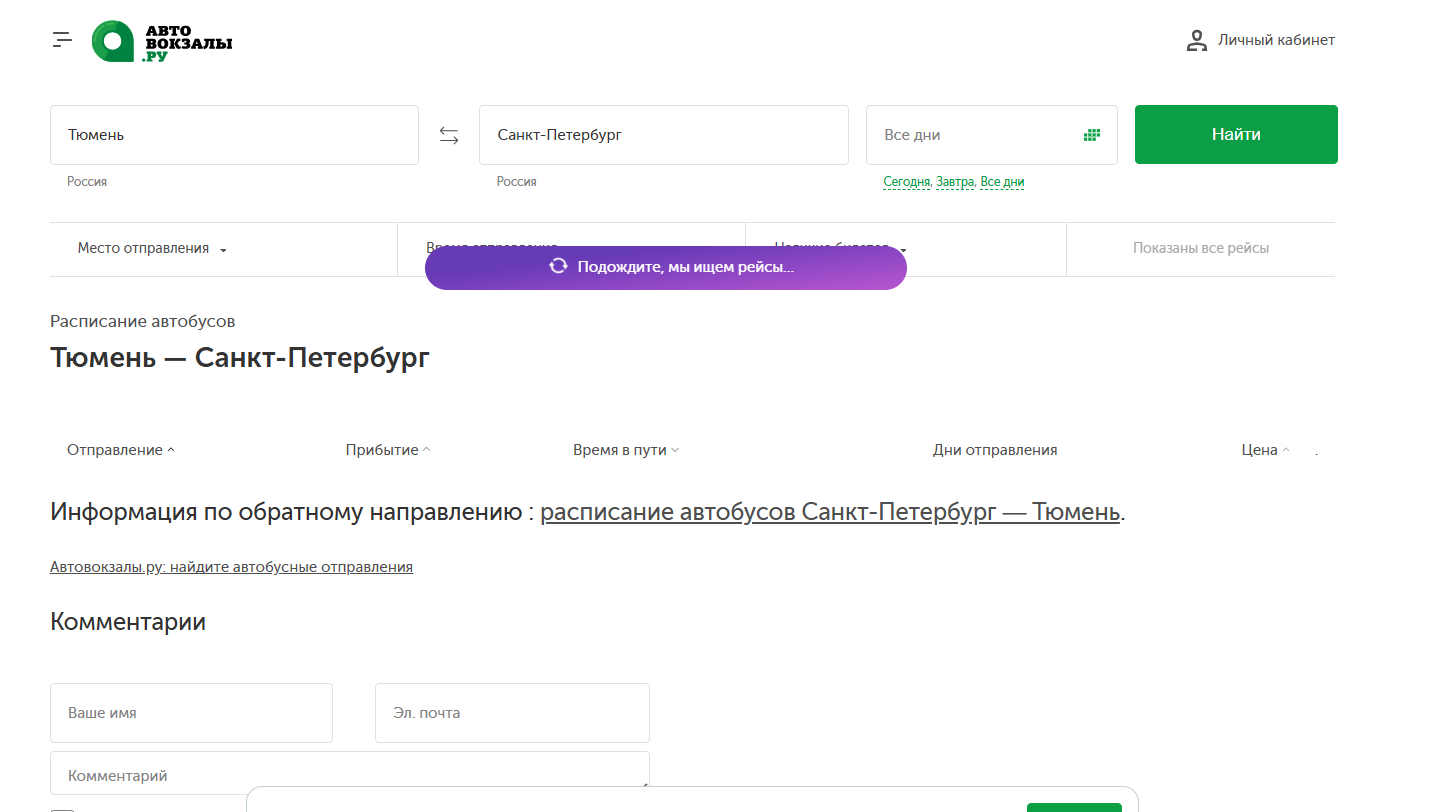
Task: Click the Показаны все рейсы label
Action: pos(1201,248)
